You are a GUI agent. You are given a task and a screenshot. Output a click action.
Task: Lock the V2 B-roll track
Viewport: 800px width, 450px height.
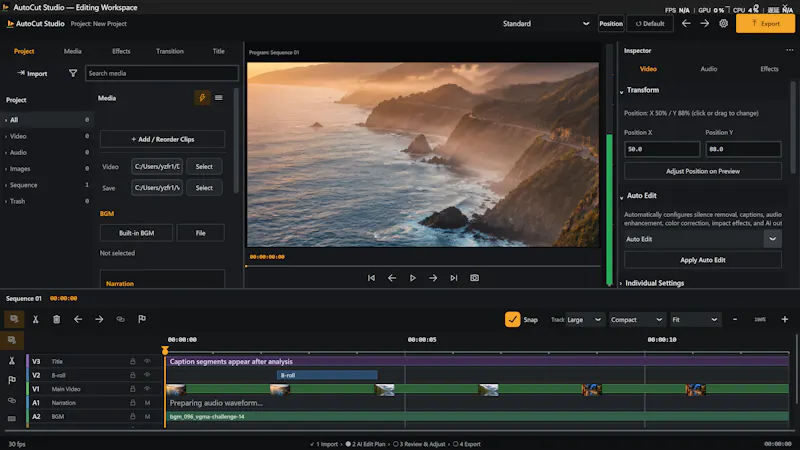[133, 375]
